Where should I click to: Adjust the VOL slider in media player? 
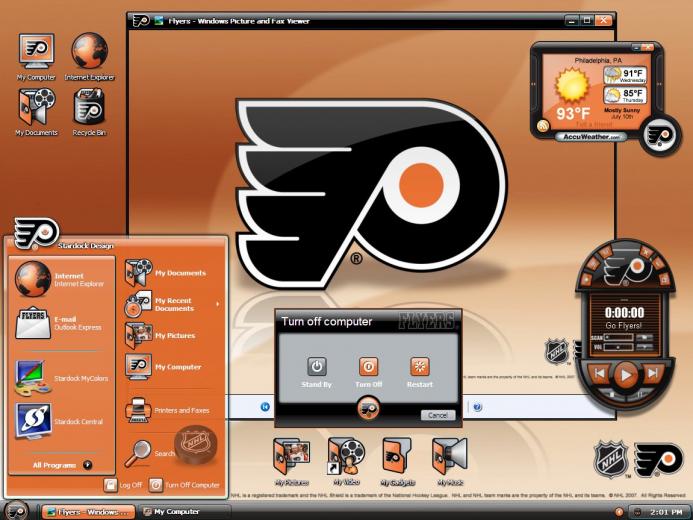tap(619, 347)
